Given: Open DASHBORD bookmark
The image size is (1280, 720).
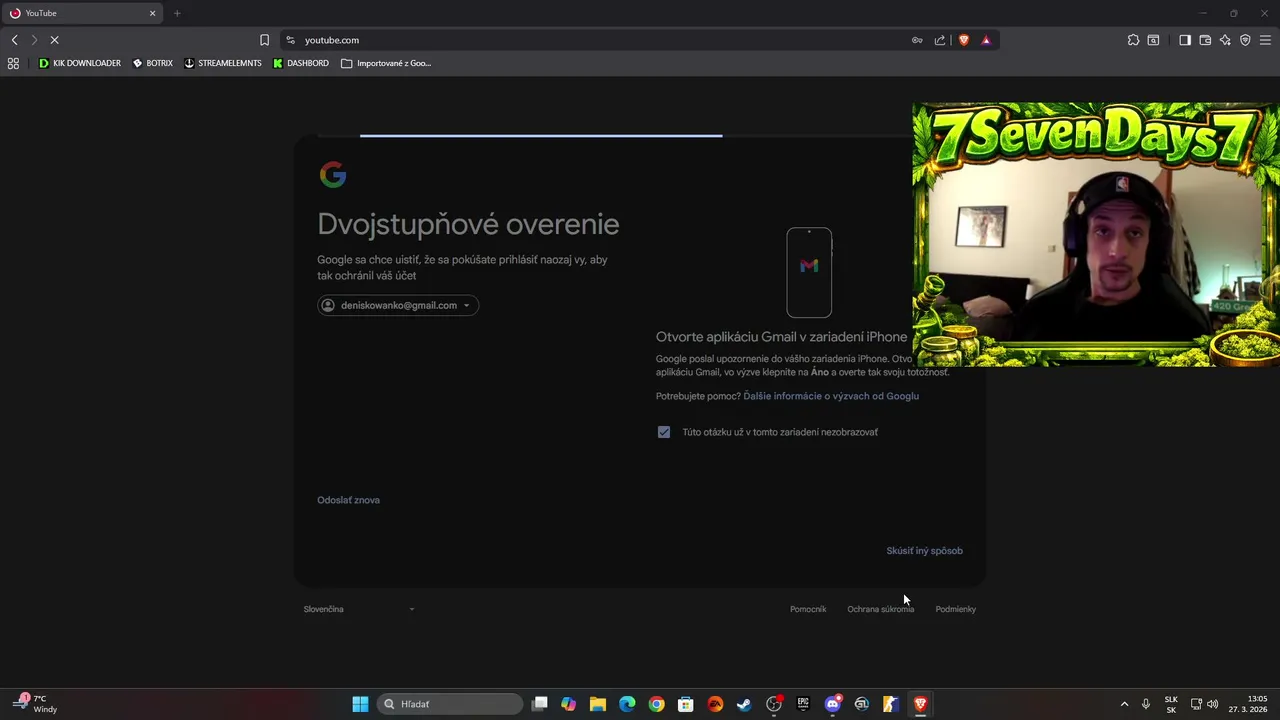Looking at the screenshot, I should coord(300,63).
